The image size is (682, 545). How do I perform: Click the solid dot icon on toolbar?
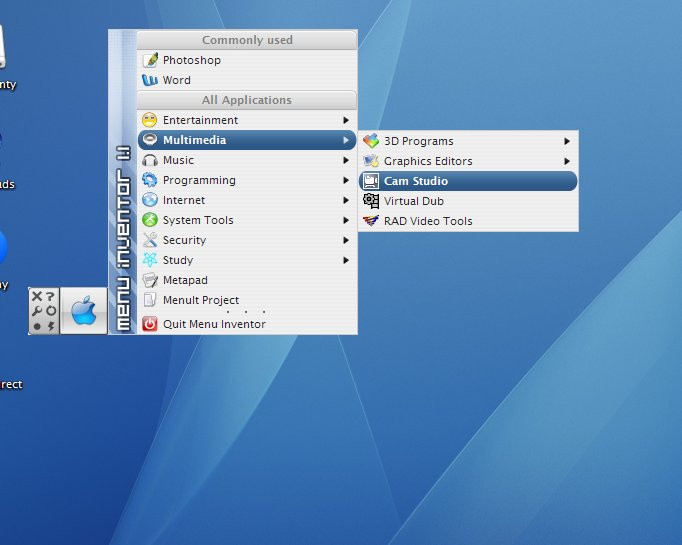[x=37, y=326]
